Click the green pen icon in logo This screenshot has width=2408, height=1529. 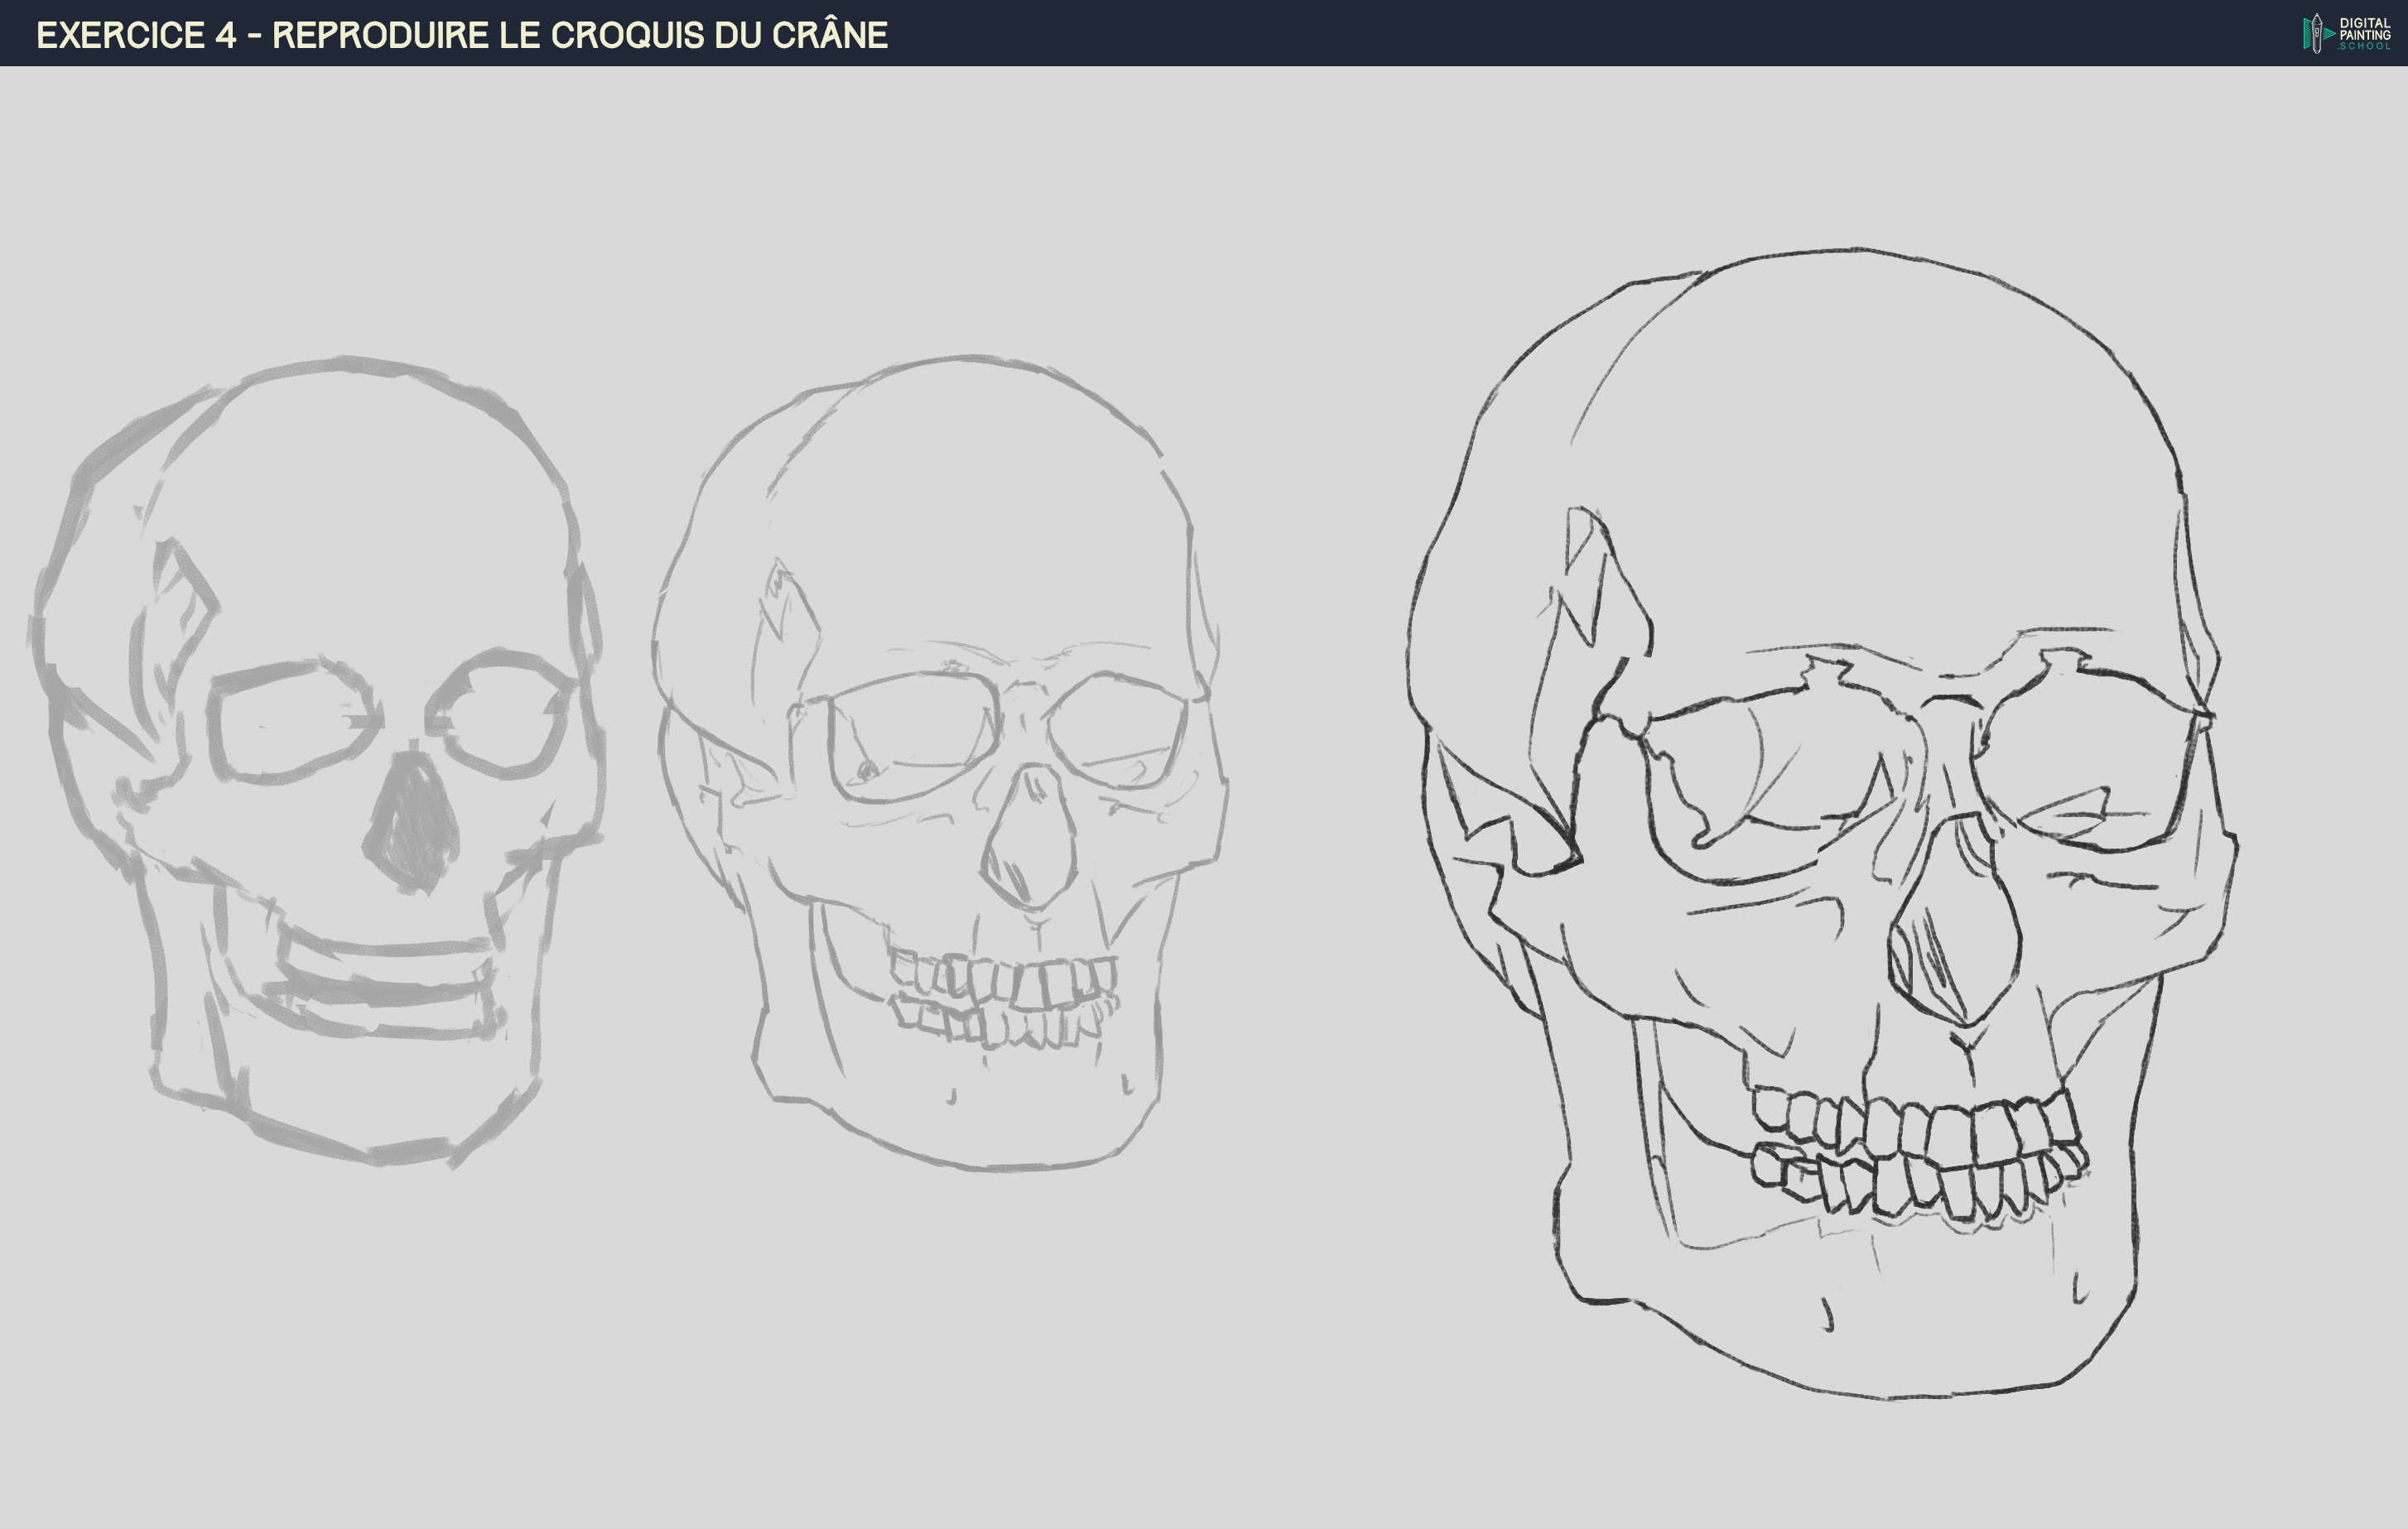[2315, 33]
